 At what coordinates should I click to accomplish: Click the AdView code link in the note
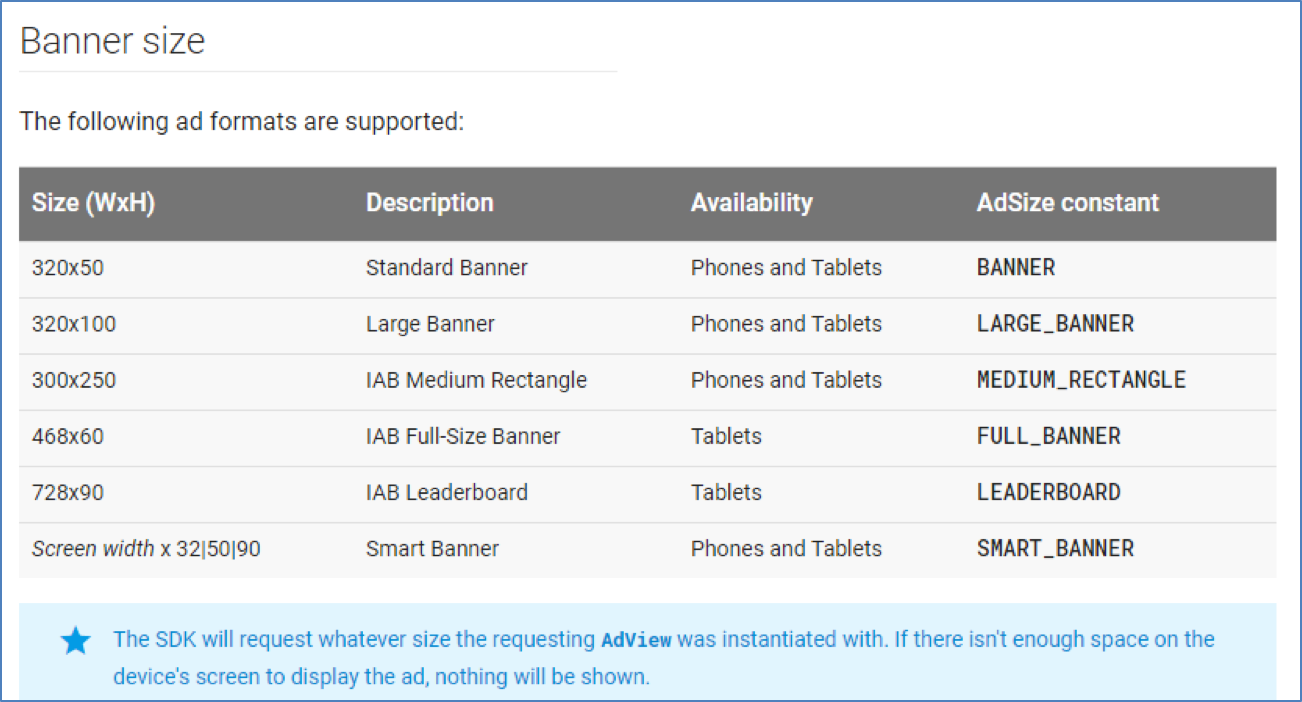coord(636,639)
